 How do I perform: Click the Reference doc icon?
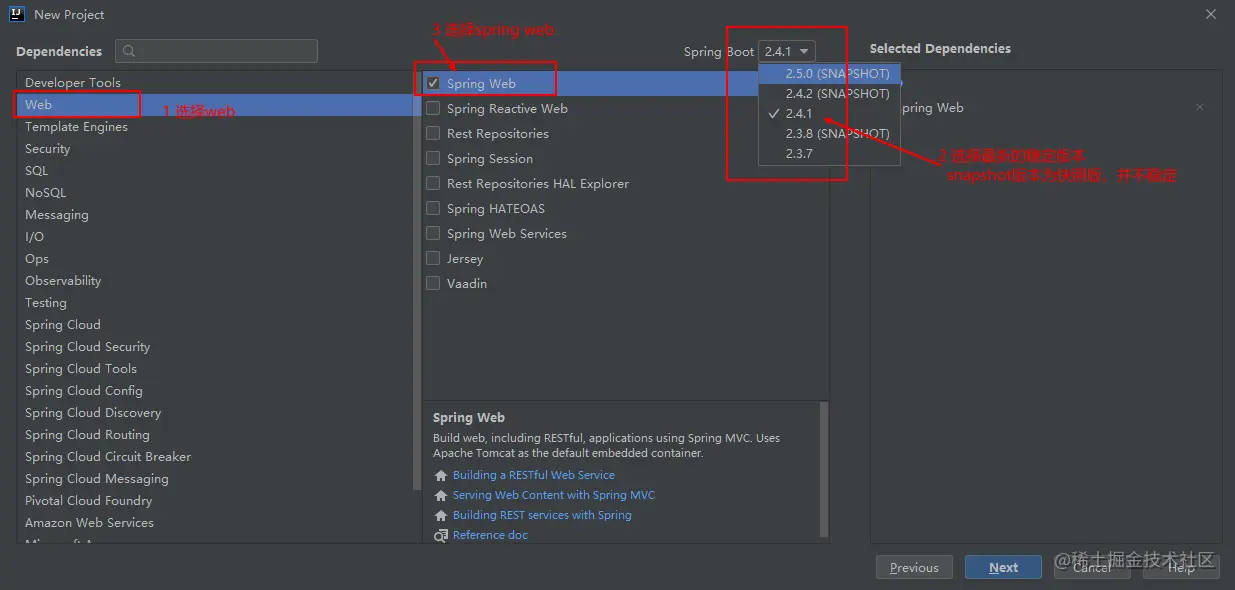click(x=441, y=536)
